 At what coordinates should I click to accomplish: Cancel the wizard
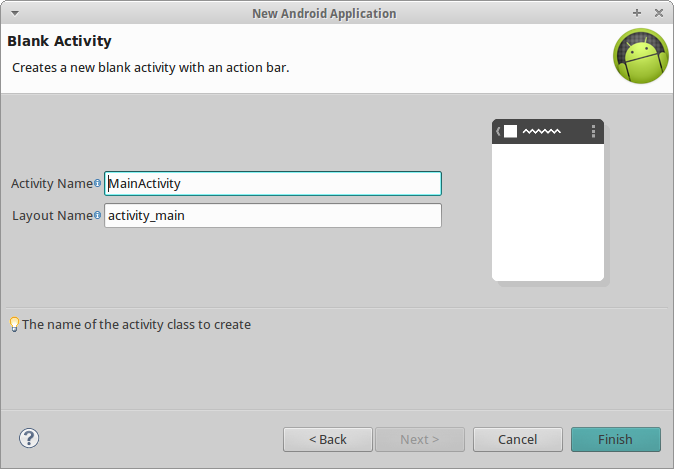click(x=518, y=439)
